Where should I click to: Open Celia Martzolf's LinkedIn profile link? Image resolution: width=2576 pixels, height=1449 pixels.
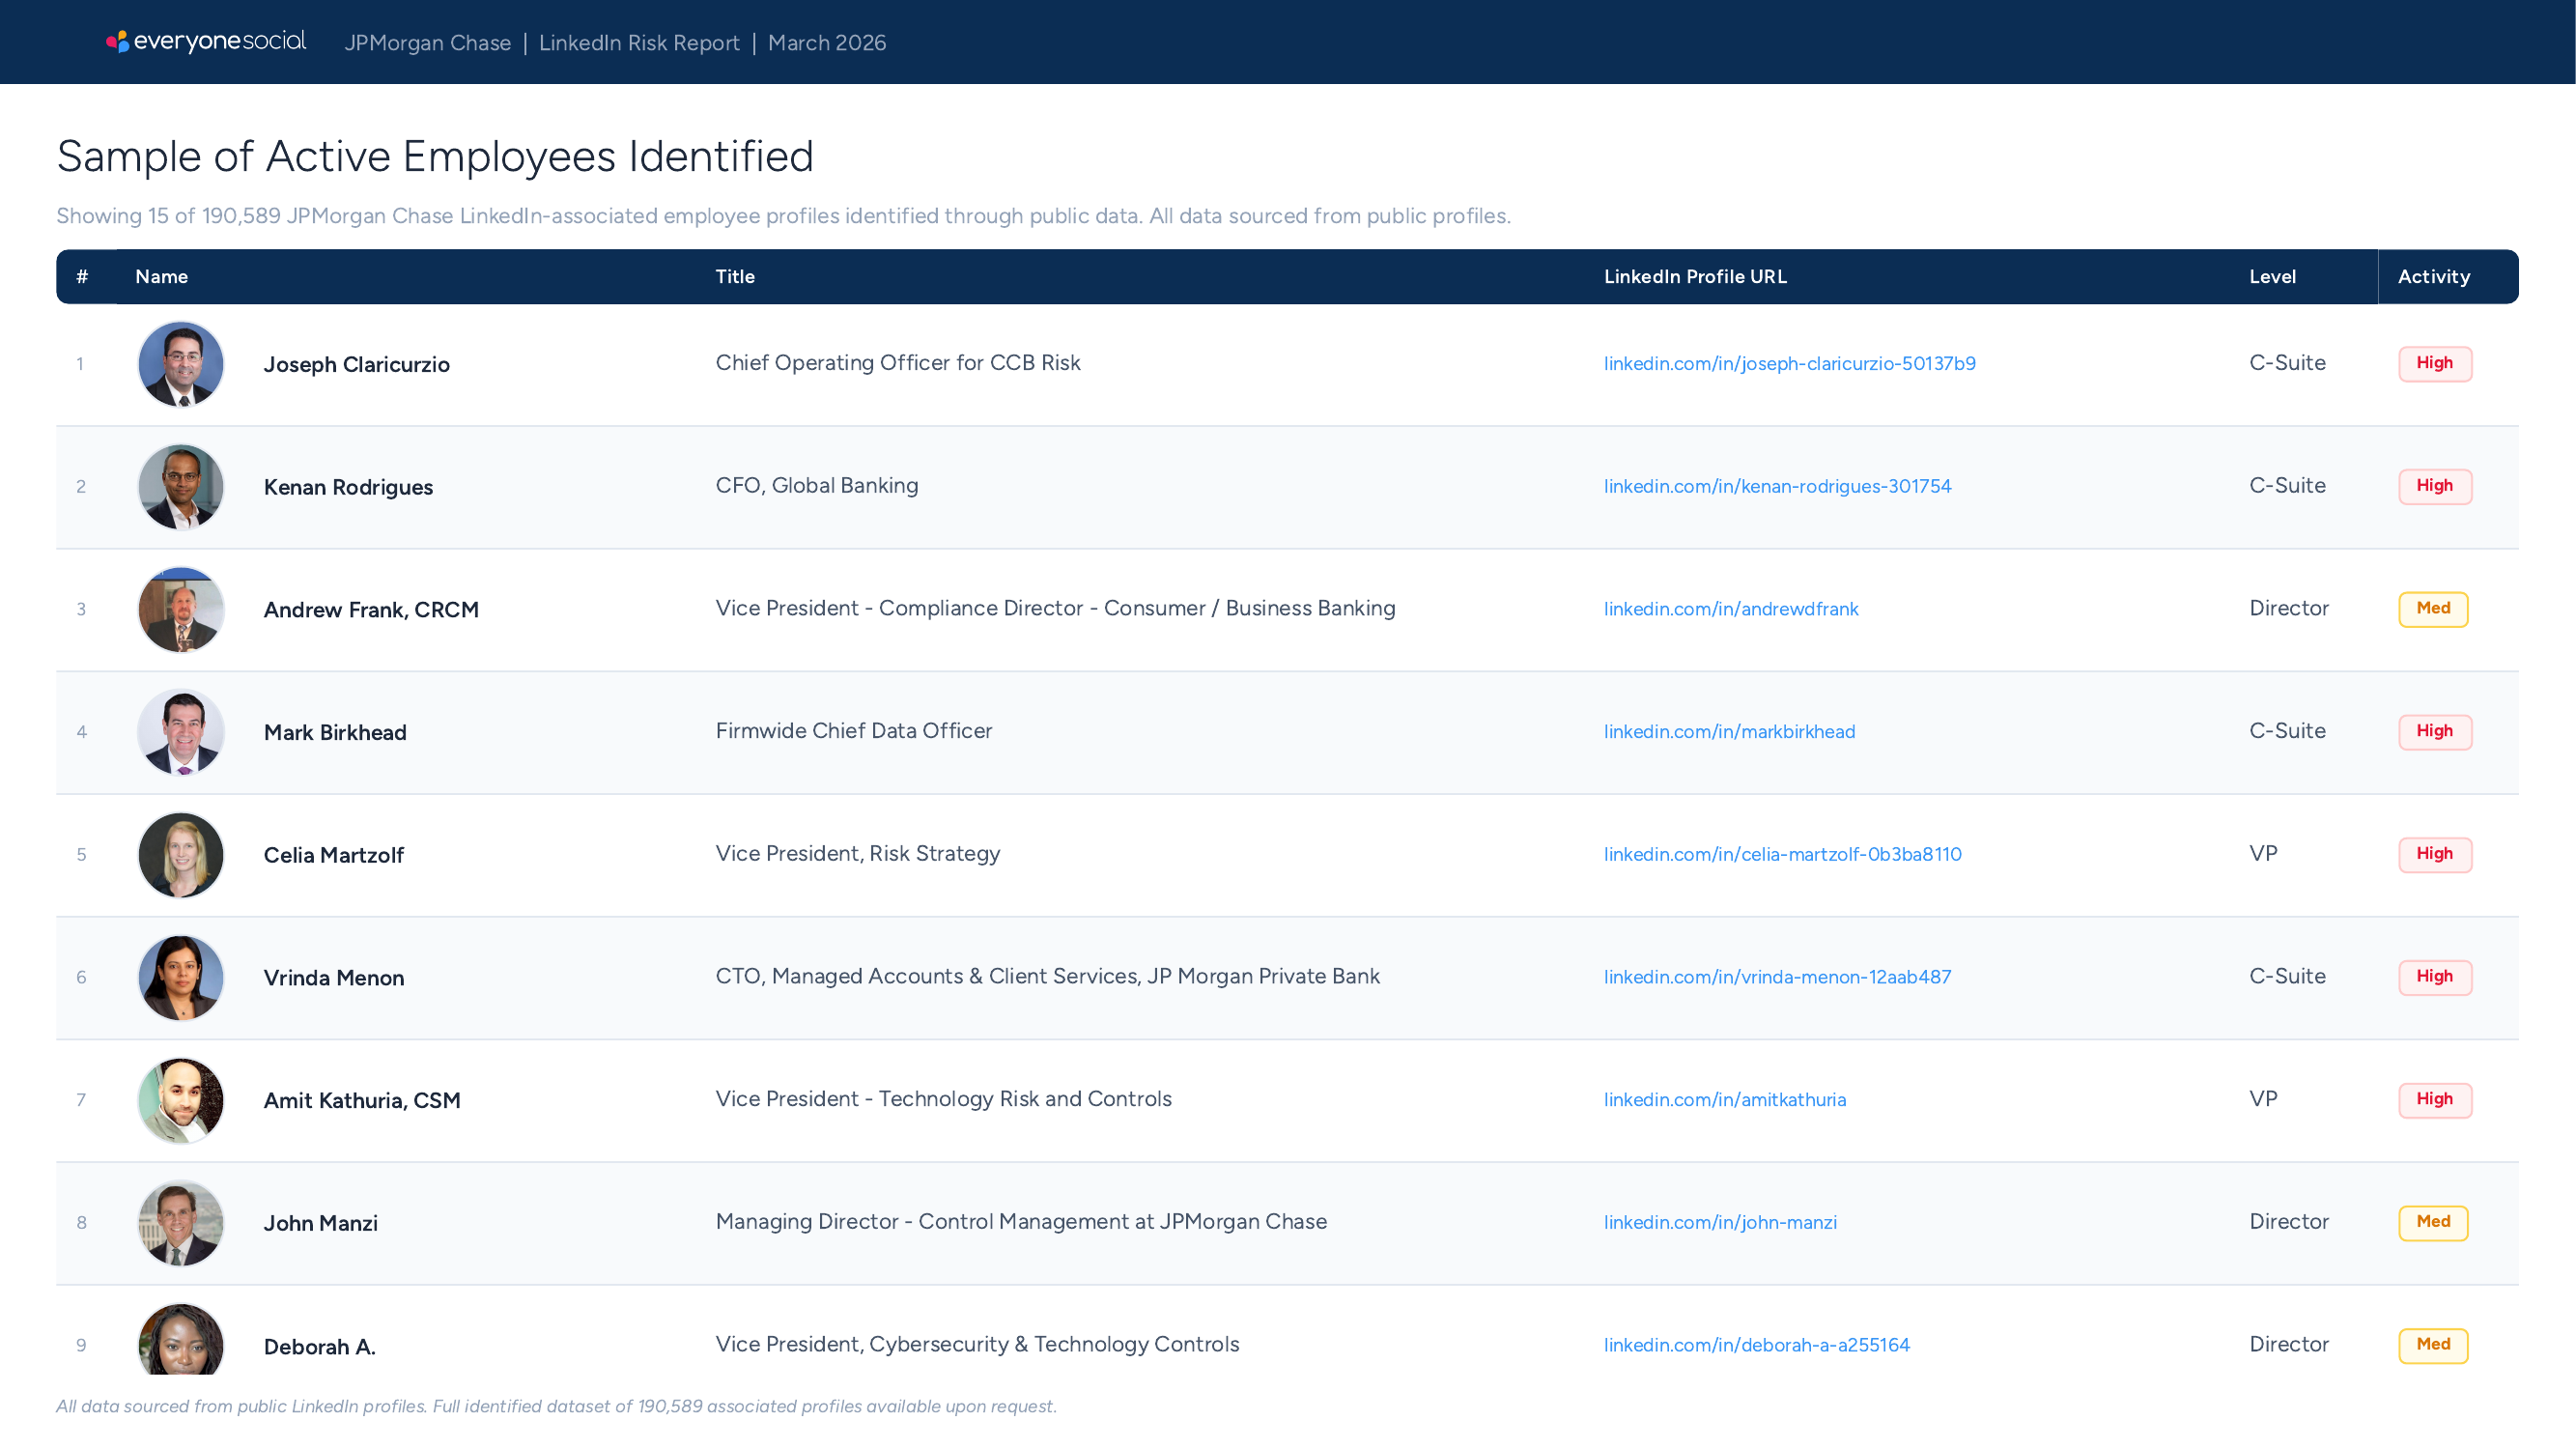(x=1782, y=854)
